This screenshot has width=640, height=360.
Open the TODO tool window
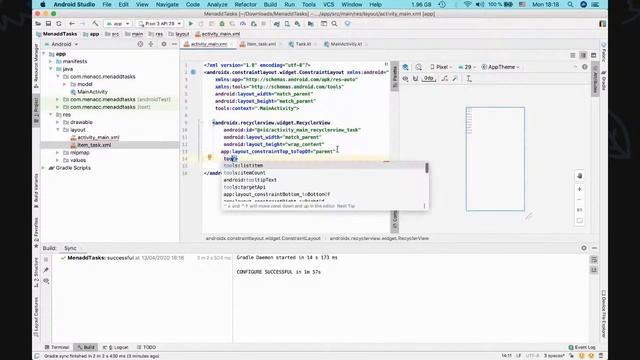pyautogui.click(x=147, y=347)
